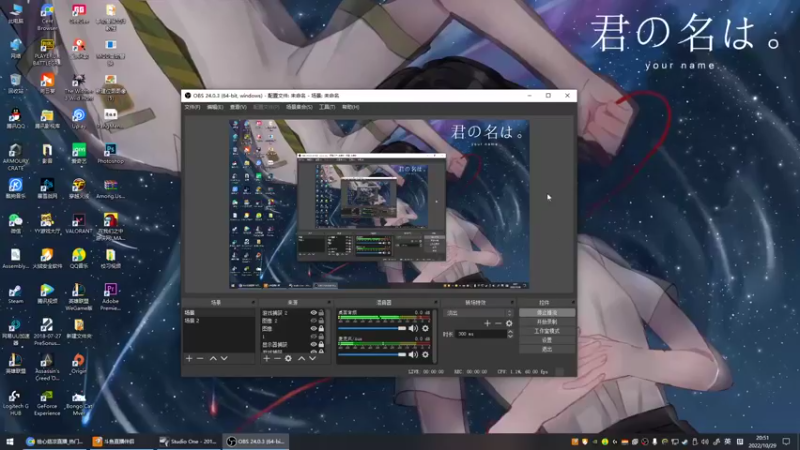The height and width of the screenshot is (450, 800).
Task: Switch to Studio One taskbar window
Action: click(188, 441)
